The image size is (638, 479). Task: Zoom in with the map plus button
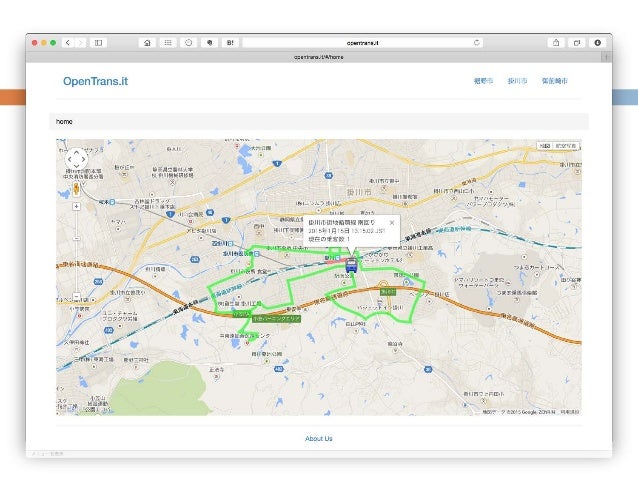pos(76,207)
